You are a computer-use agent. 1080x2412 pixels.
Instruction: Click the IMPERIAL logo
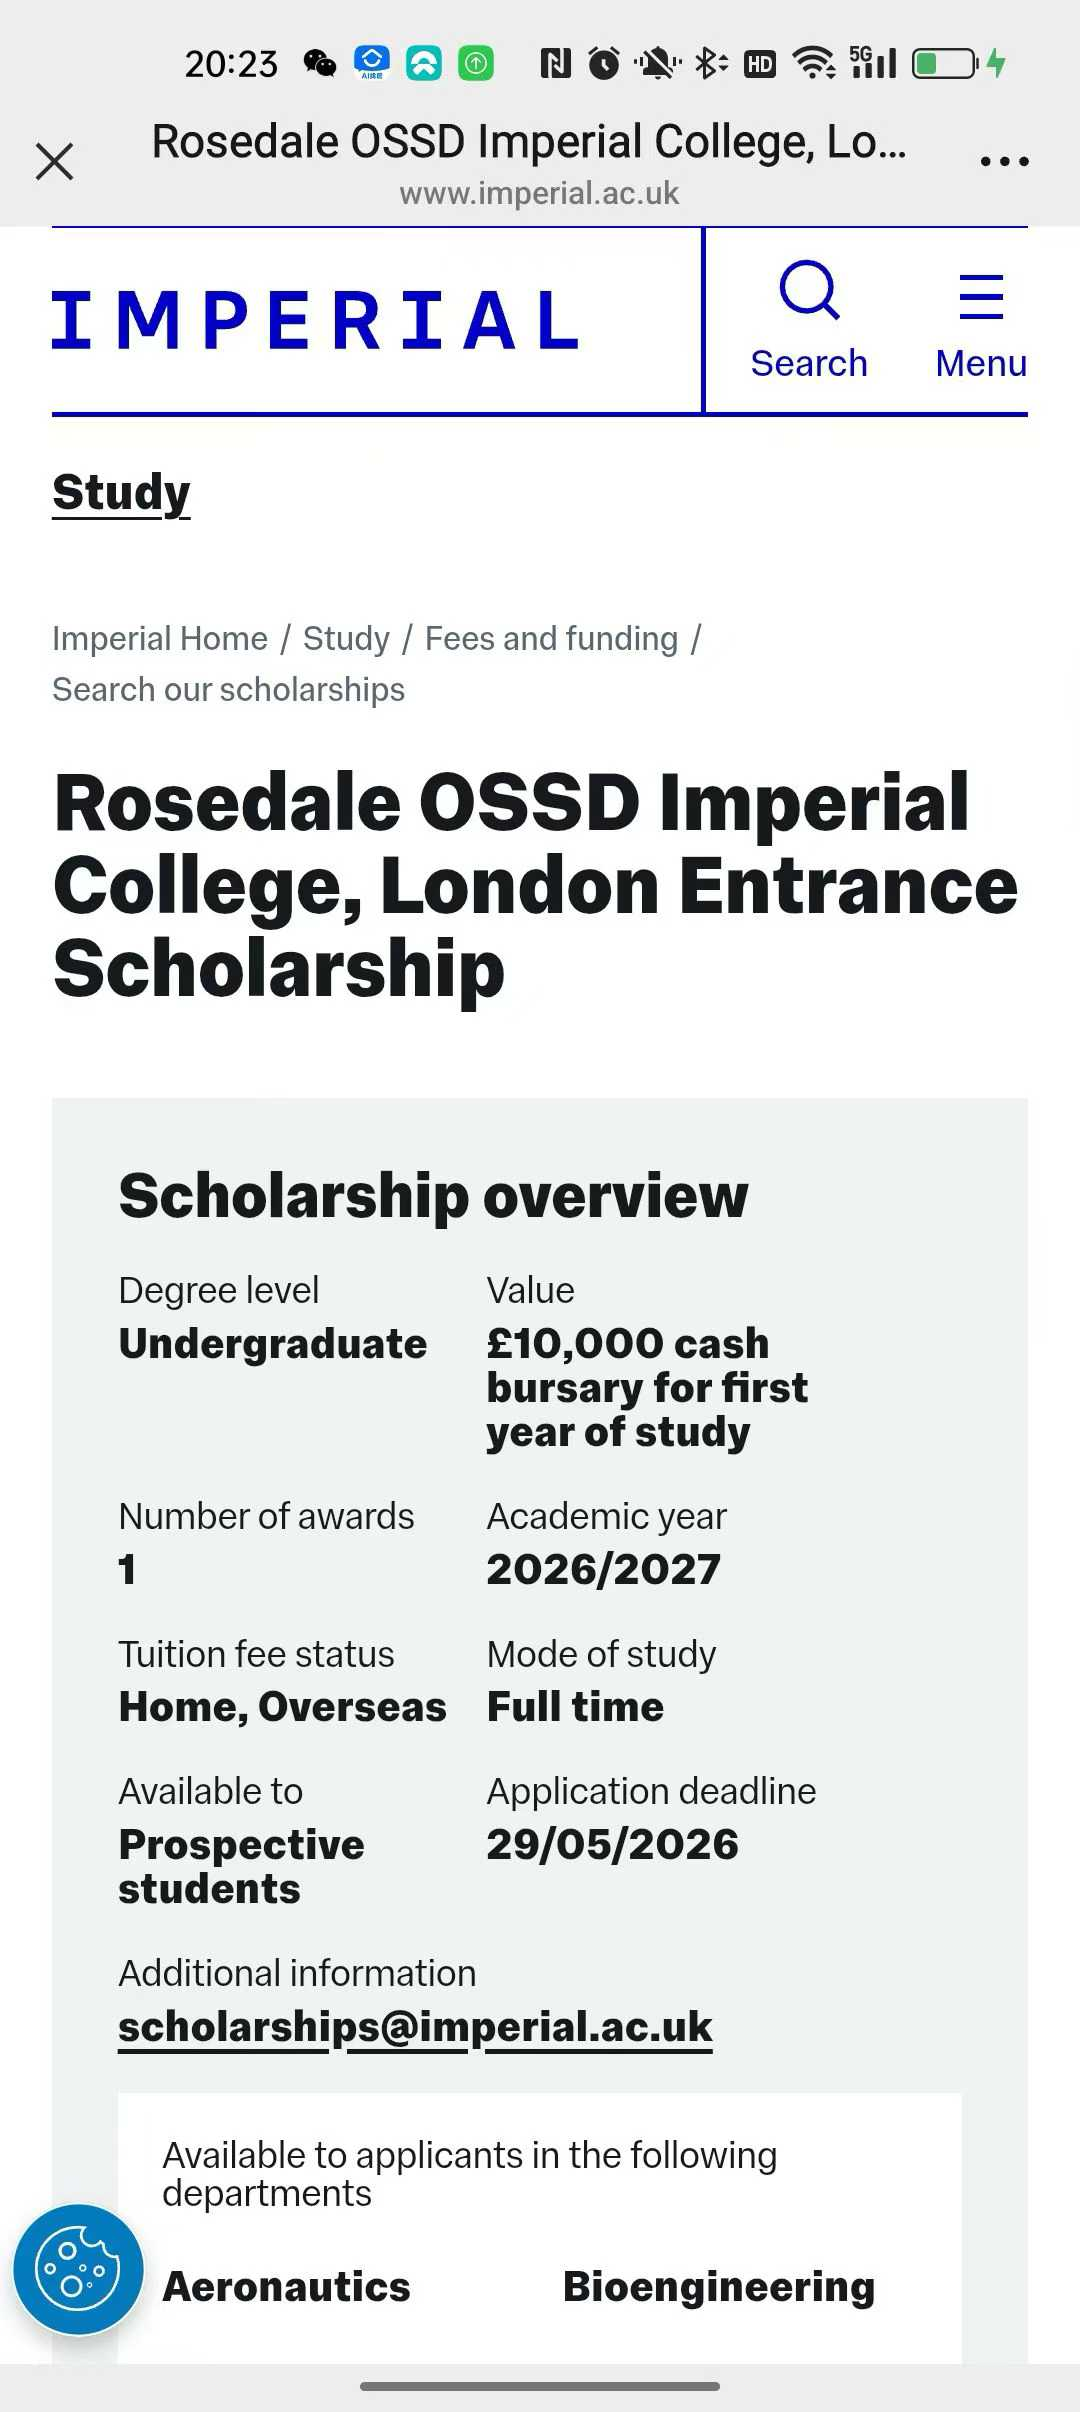315,321
